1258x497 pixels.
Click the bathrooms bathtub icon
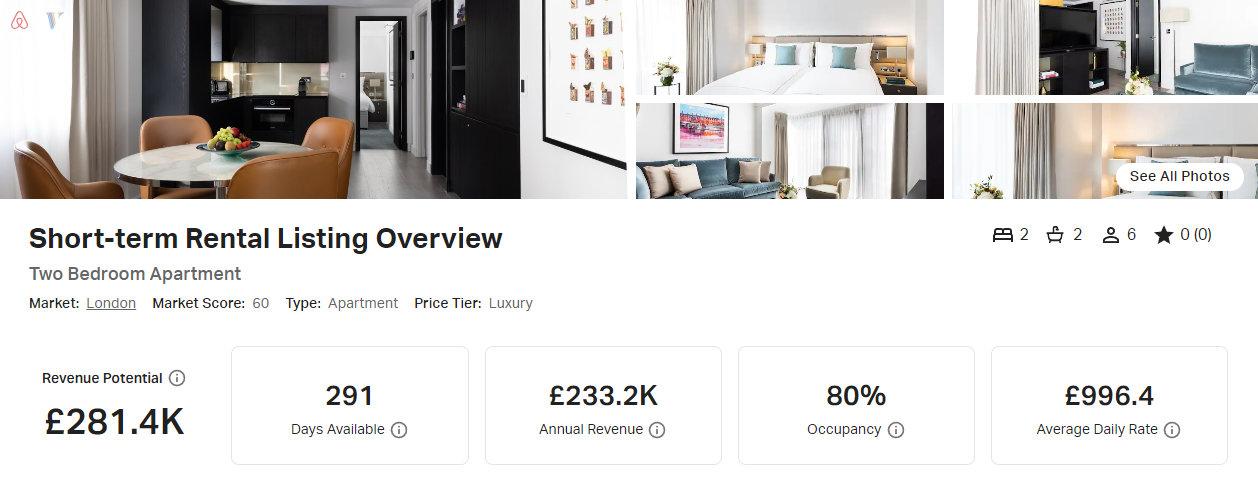tap(1055, 235)
